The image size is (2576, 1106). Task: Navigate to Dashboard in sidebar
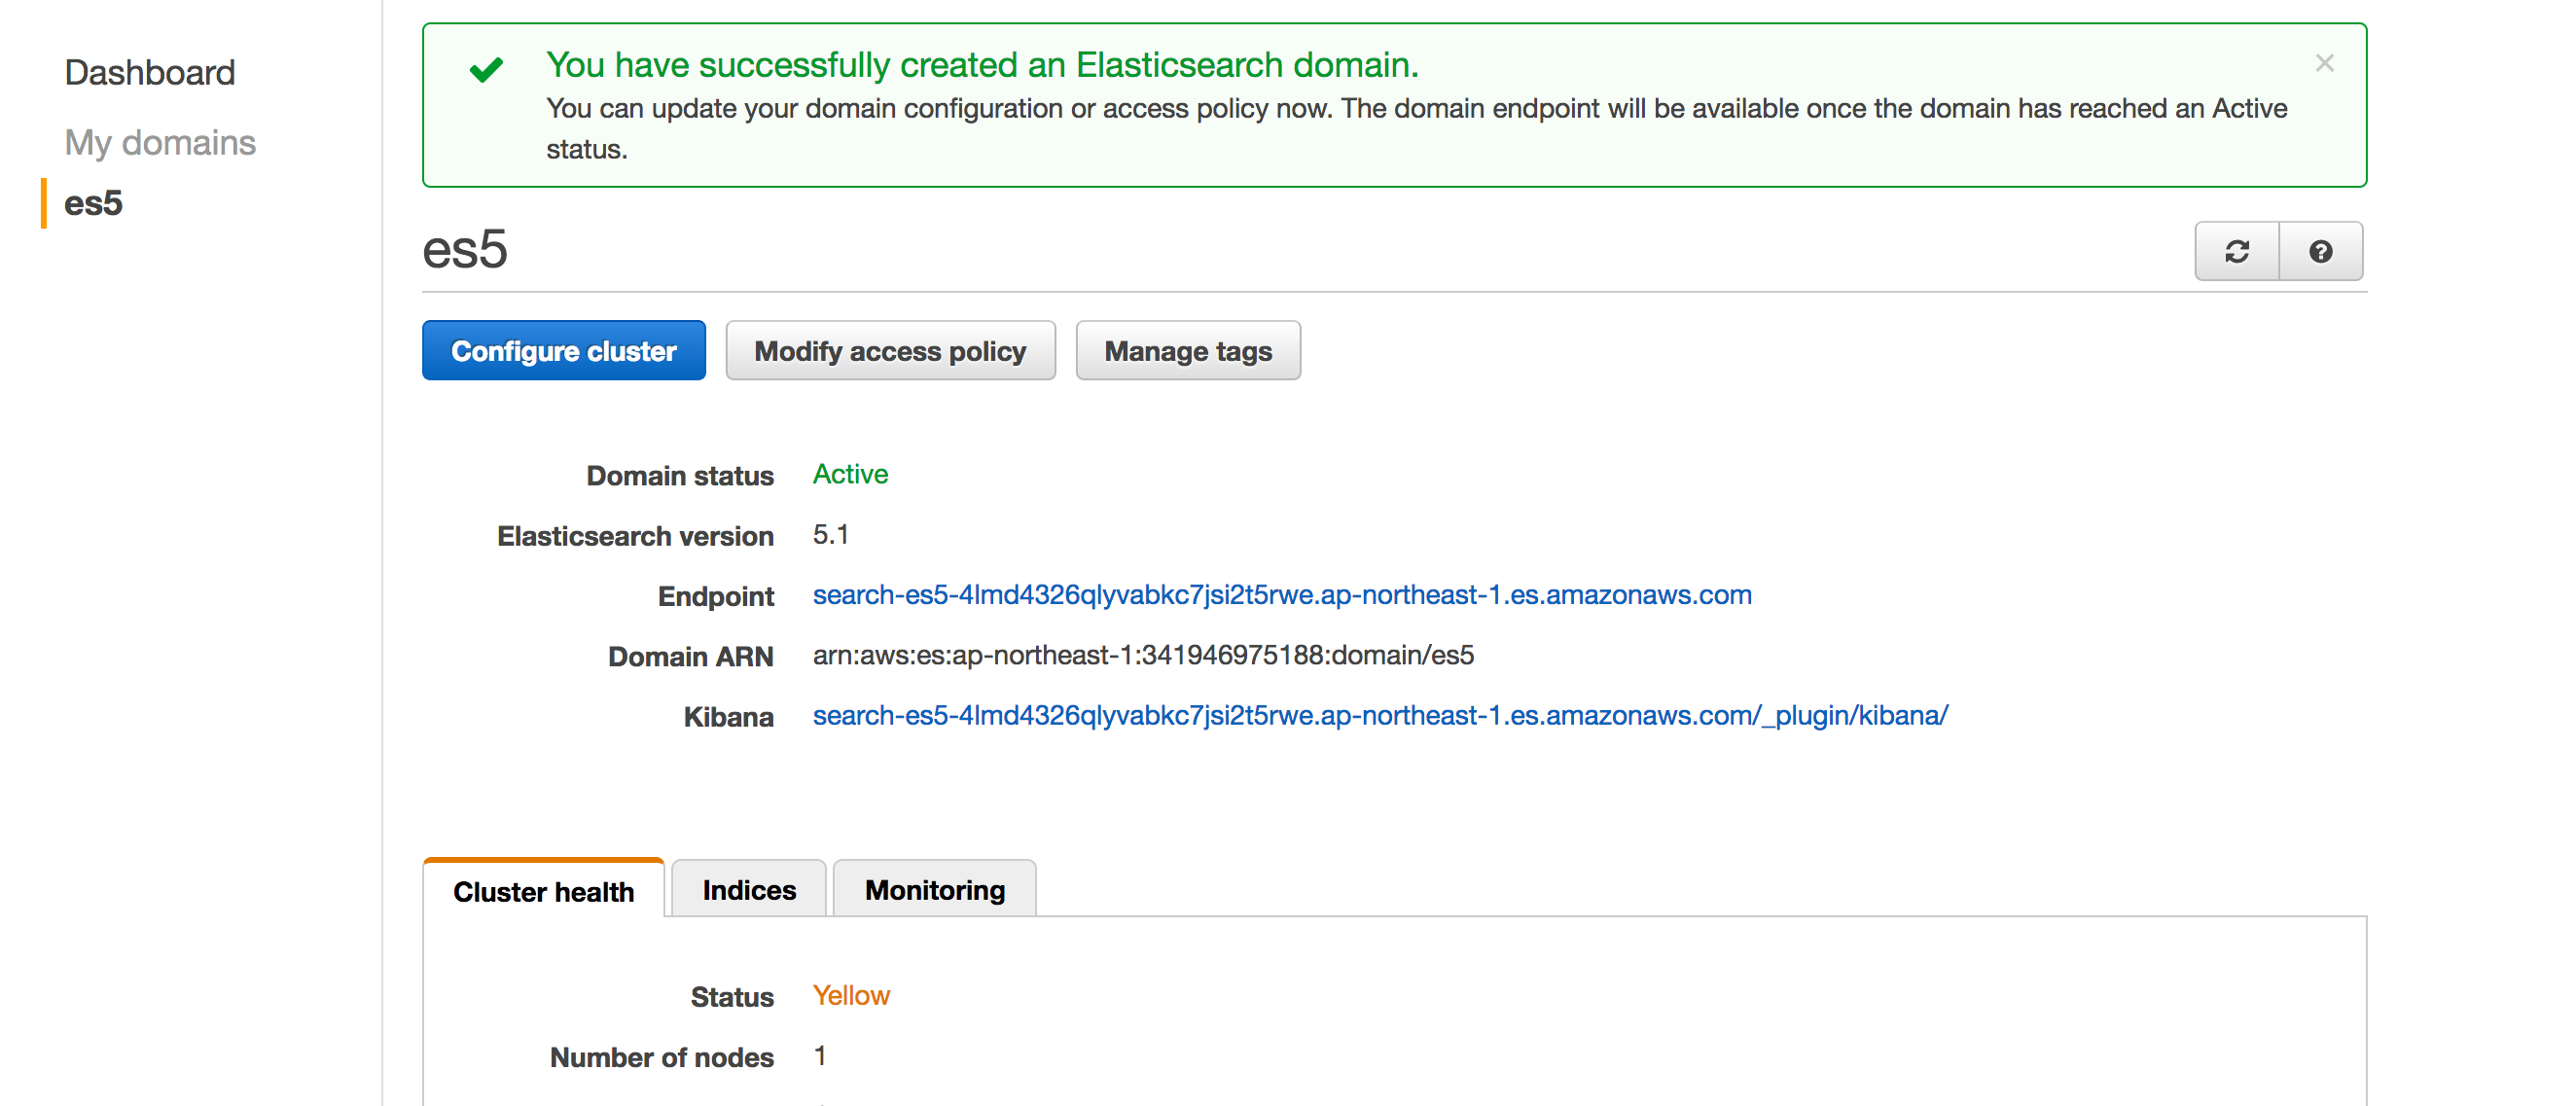pos(149,71)
